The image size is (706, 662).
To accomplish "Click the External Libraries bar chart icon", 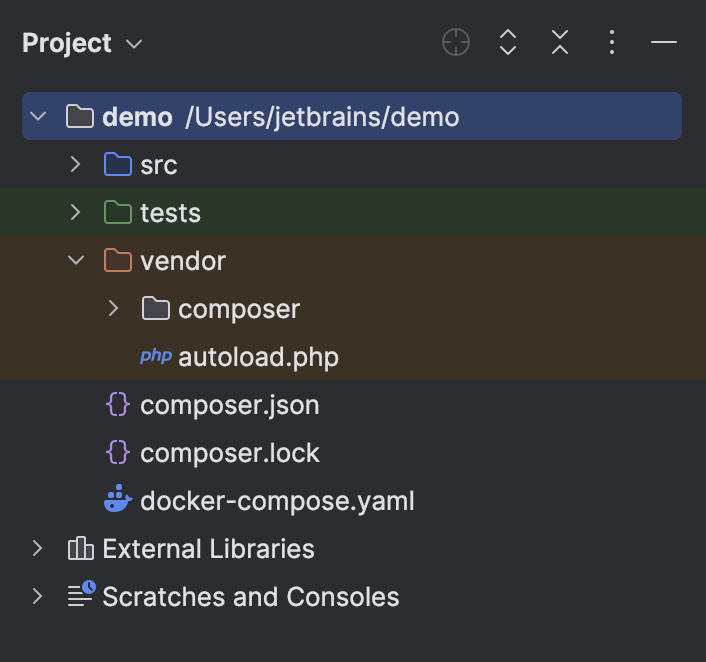I will point(81,548).
